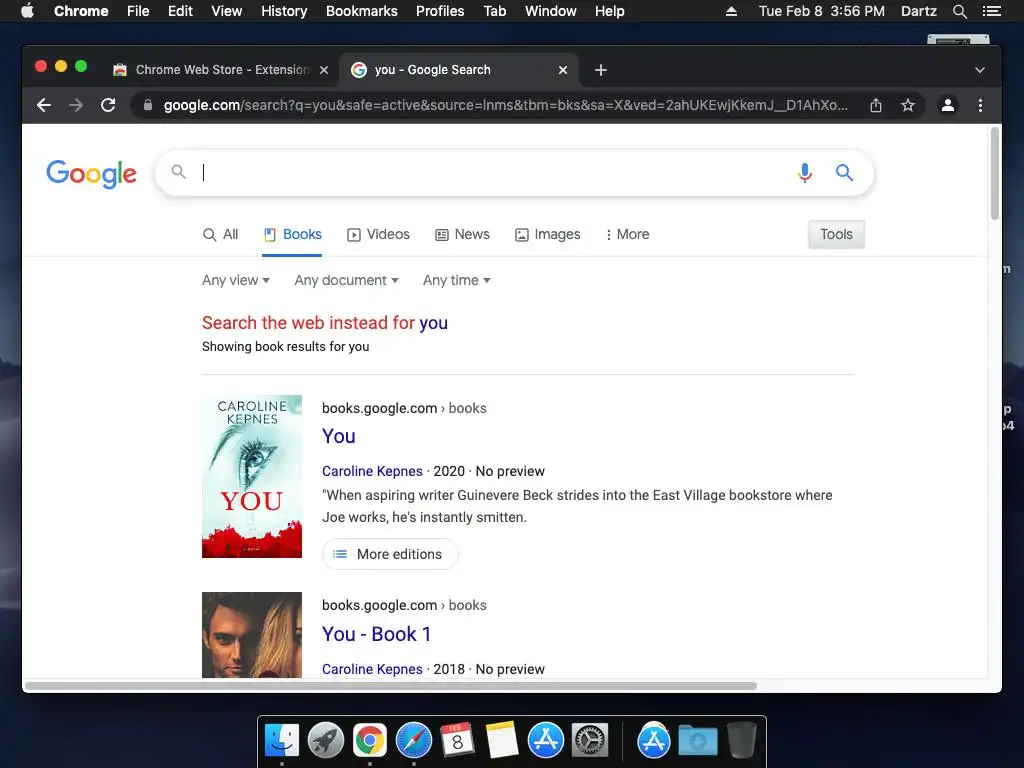1024x768 pixels.
Task: Open the Bookmarks menu
Action: (x=362, y=11)
